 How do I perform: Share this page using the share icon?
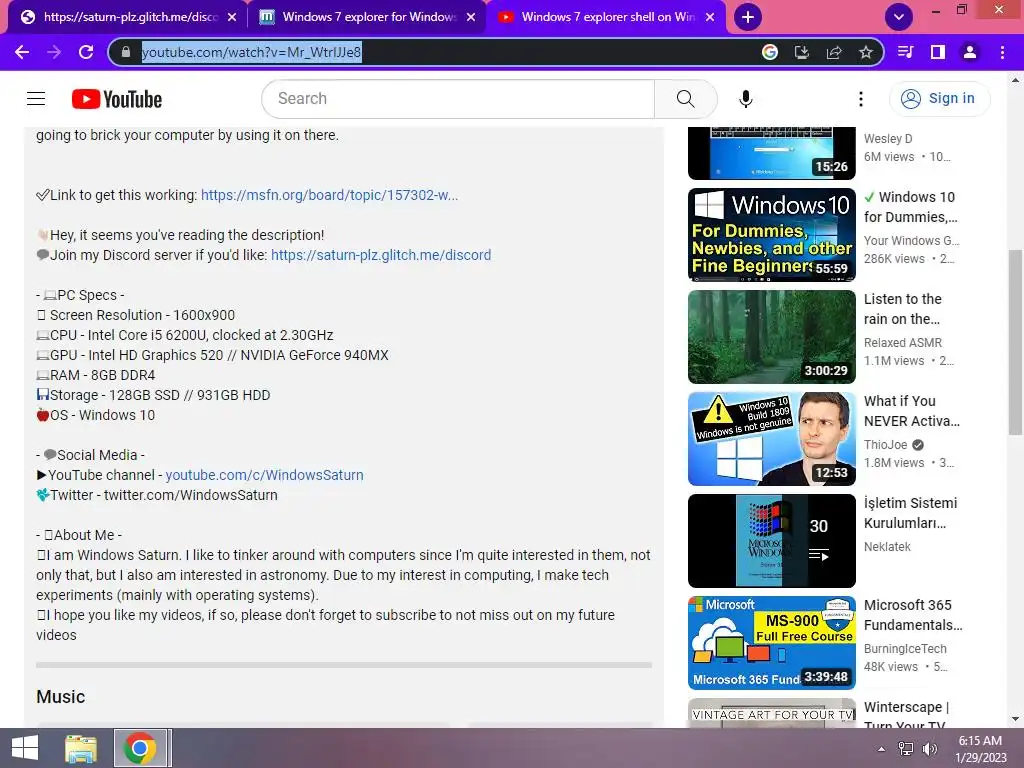point(834,52)
